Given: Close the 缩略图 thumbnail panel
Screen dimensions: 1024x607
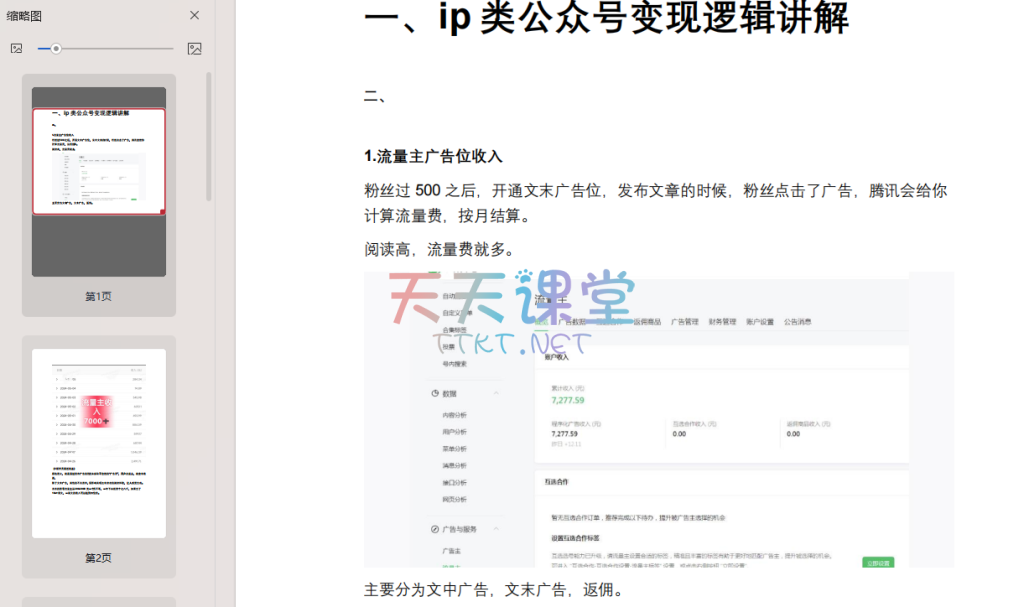Looking at the screenshot, I should tap(194, 15).
